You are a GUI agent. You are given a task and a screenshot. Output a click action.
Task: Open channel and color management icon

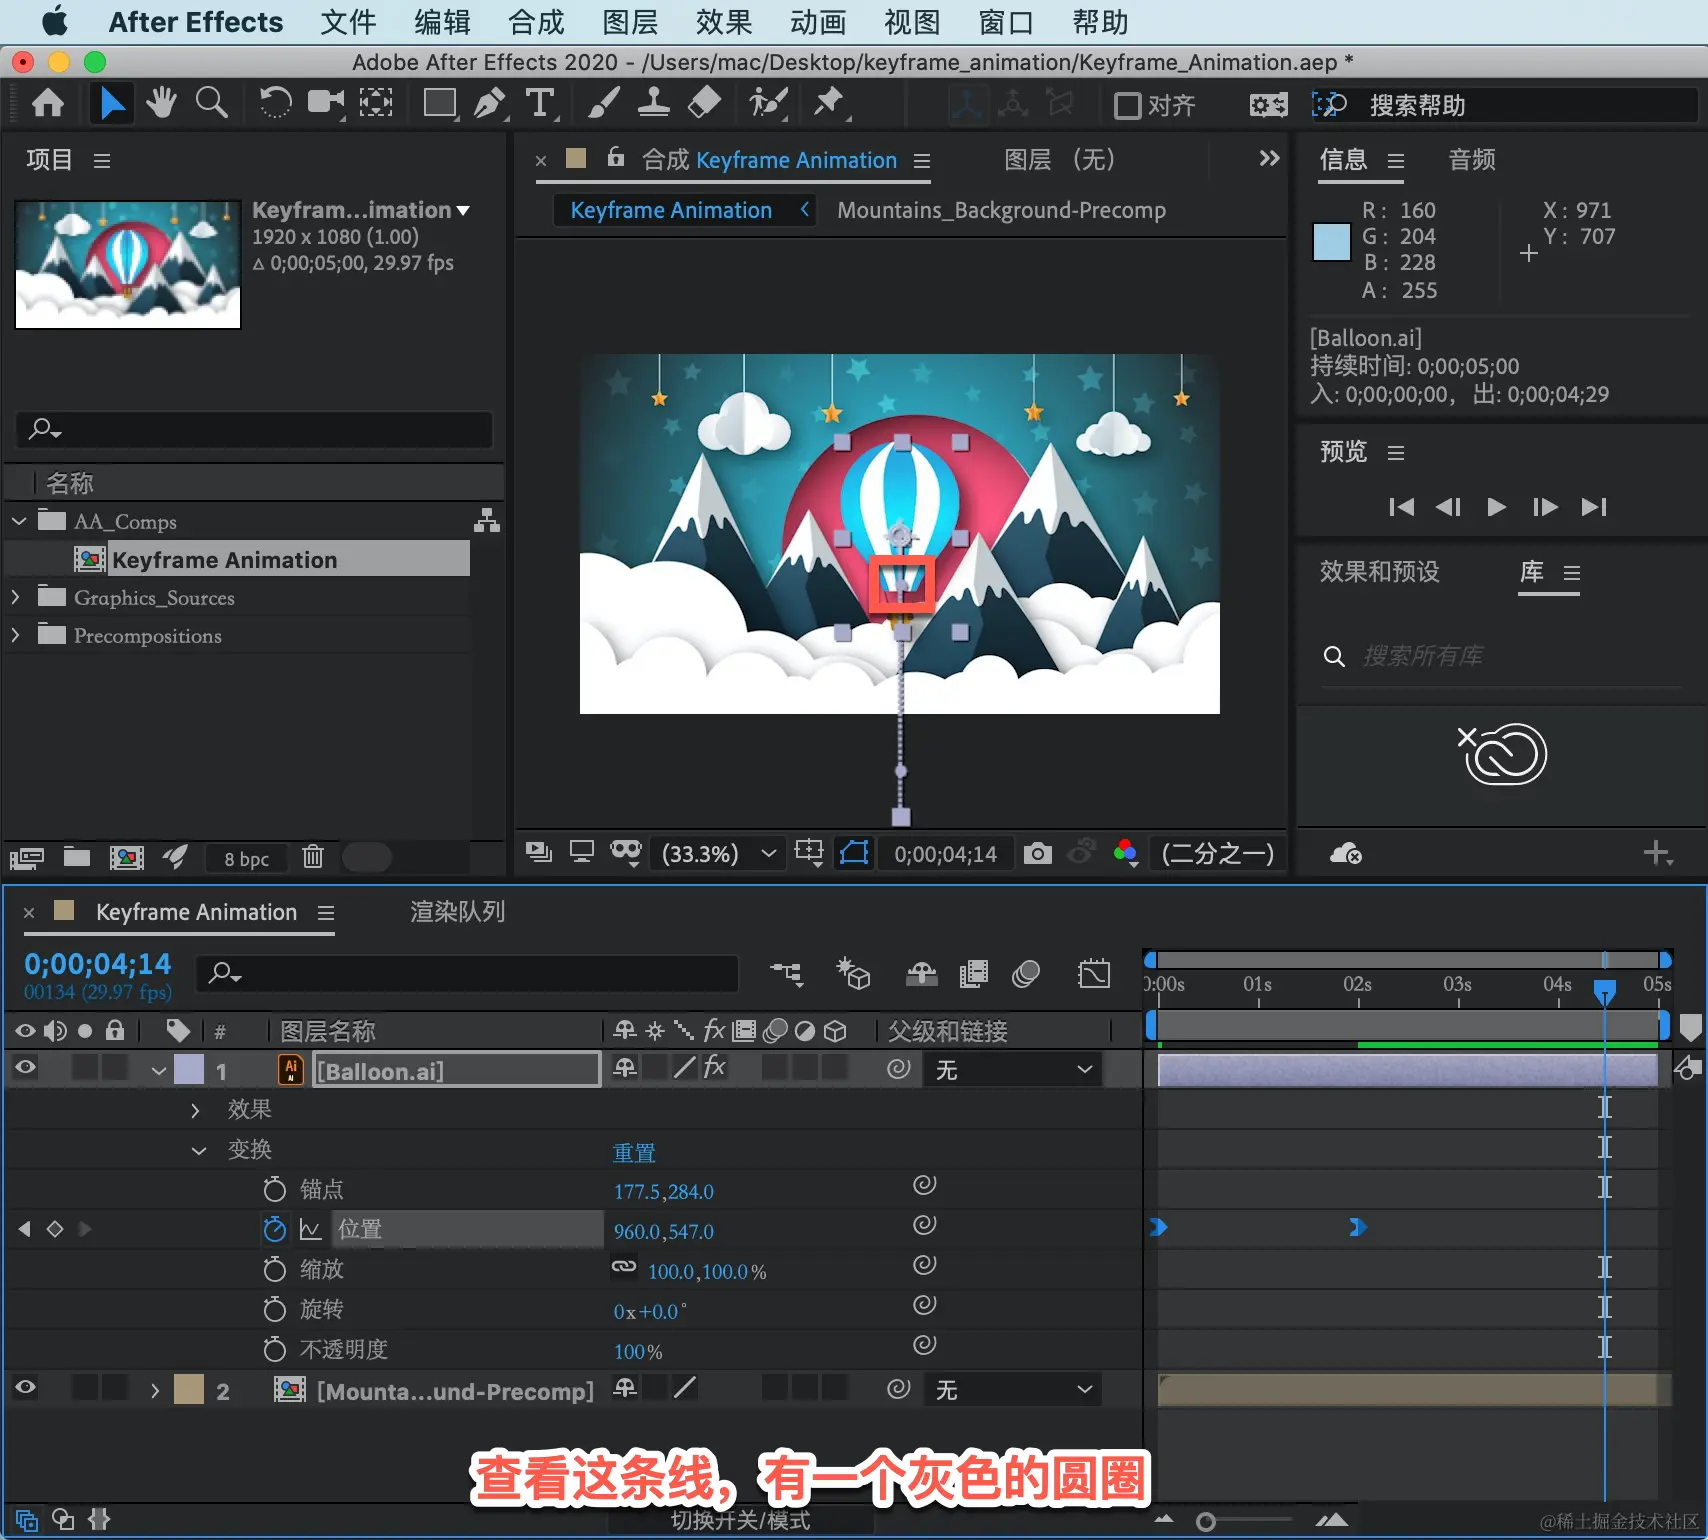point(1126,853)
